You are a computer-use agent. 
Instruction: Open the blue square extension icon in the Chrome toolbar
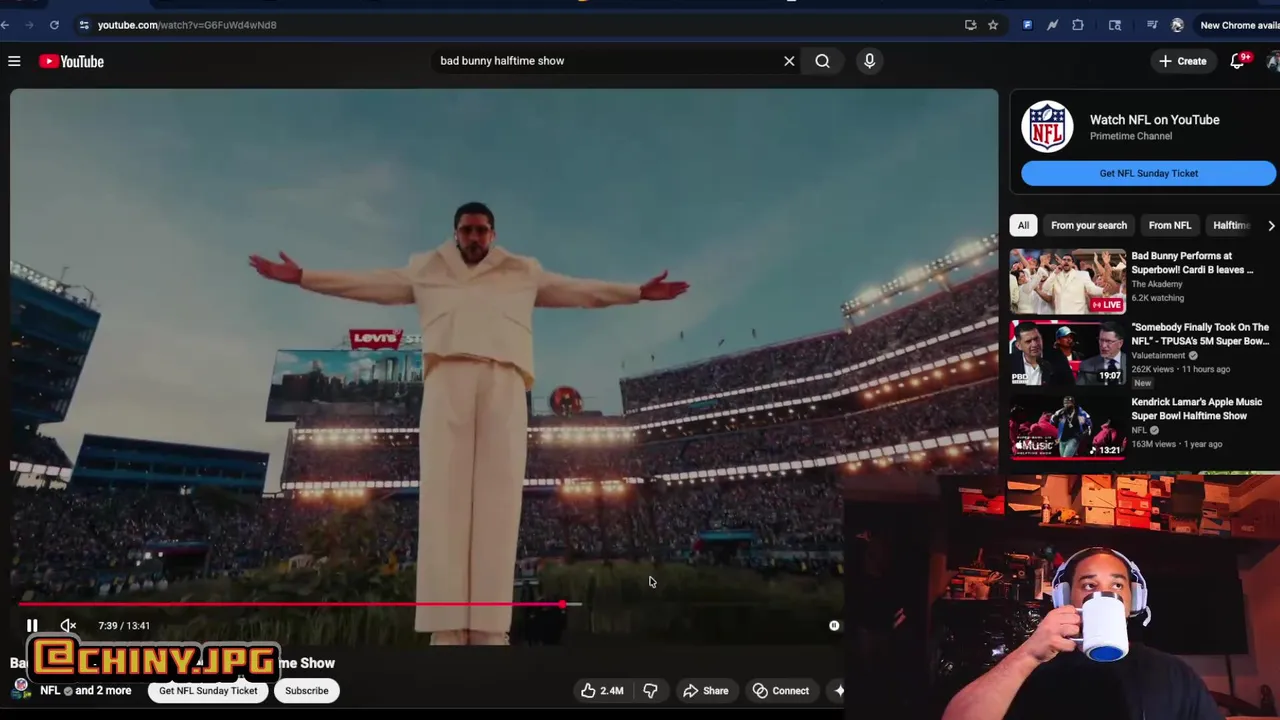point(1027,25)
